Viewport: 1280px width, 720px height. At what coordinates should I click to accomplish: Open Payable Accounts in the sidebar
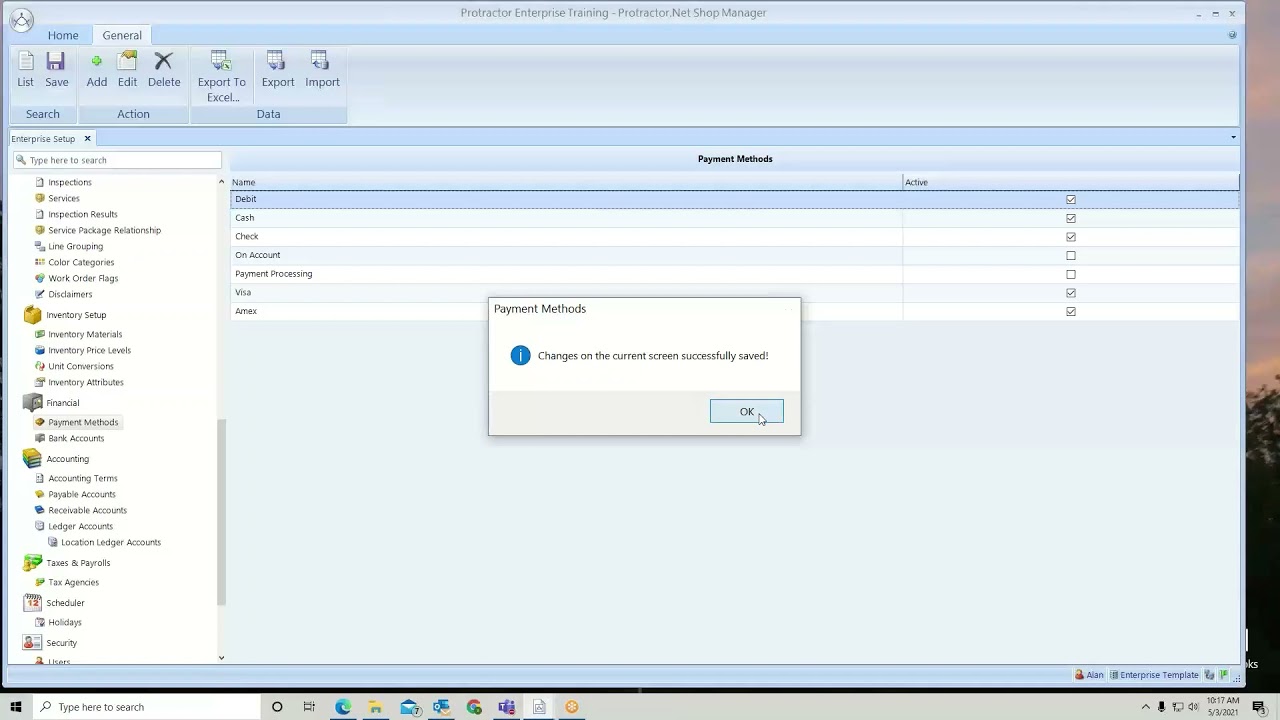[82, 494]
